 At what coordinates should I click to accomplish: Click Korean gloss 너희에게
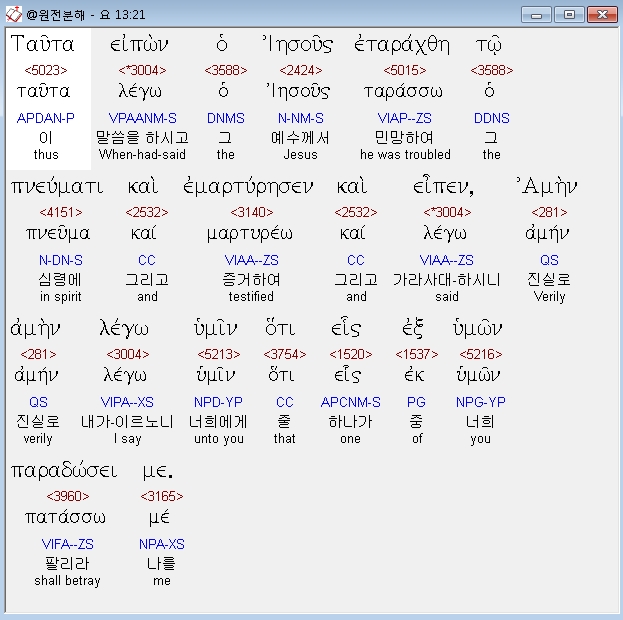[219, 422]
